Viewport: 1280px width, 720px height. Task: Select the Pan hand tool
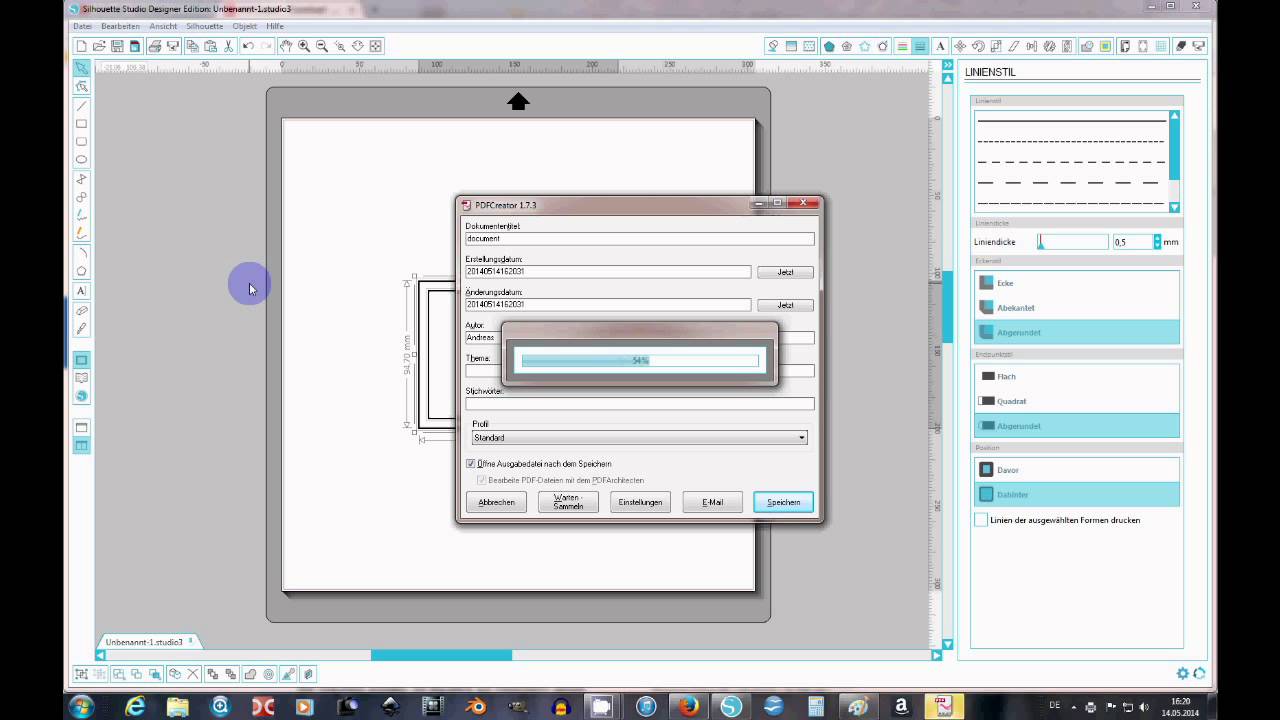pos(286,46)
